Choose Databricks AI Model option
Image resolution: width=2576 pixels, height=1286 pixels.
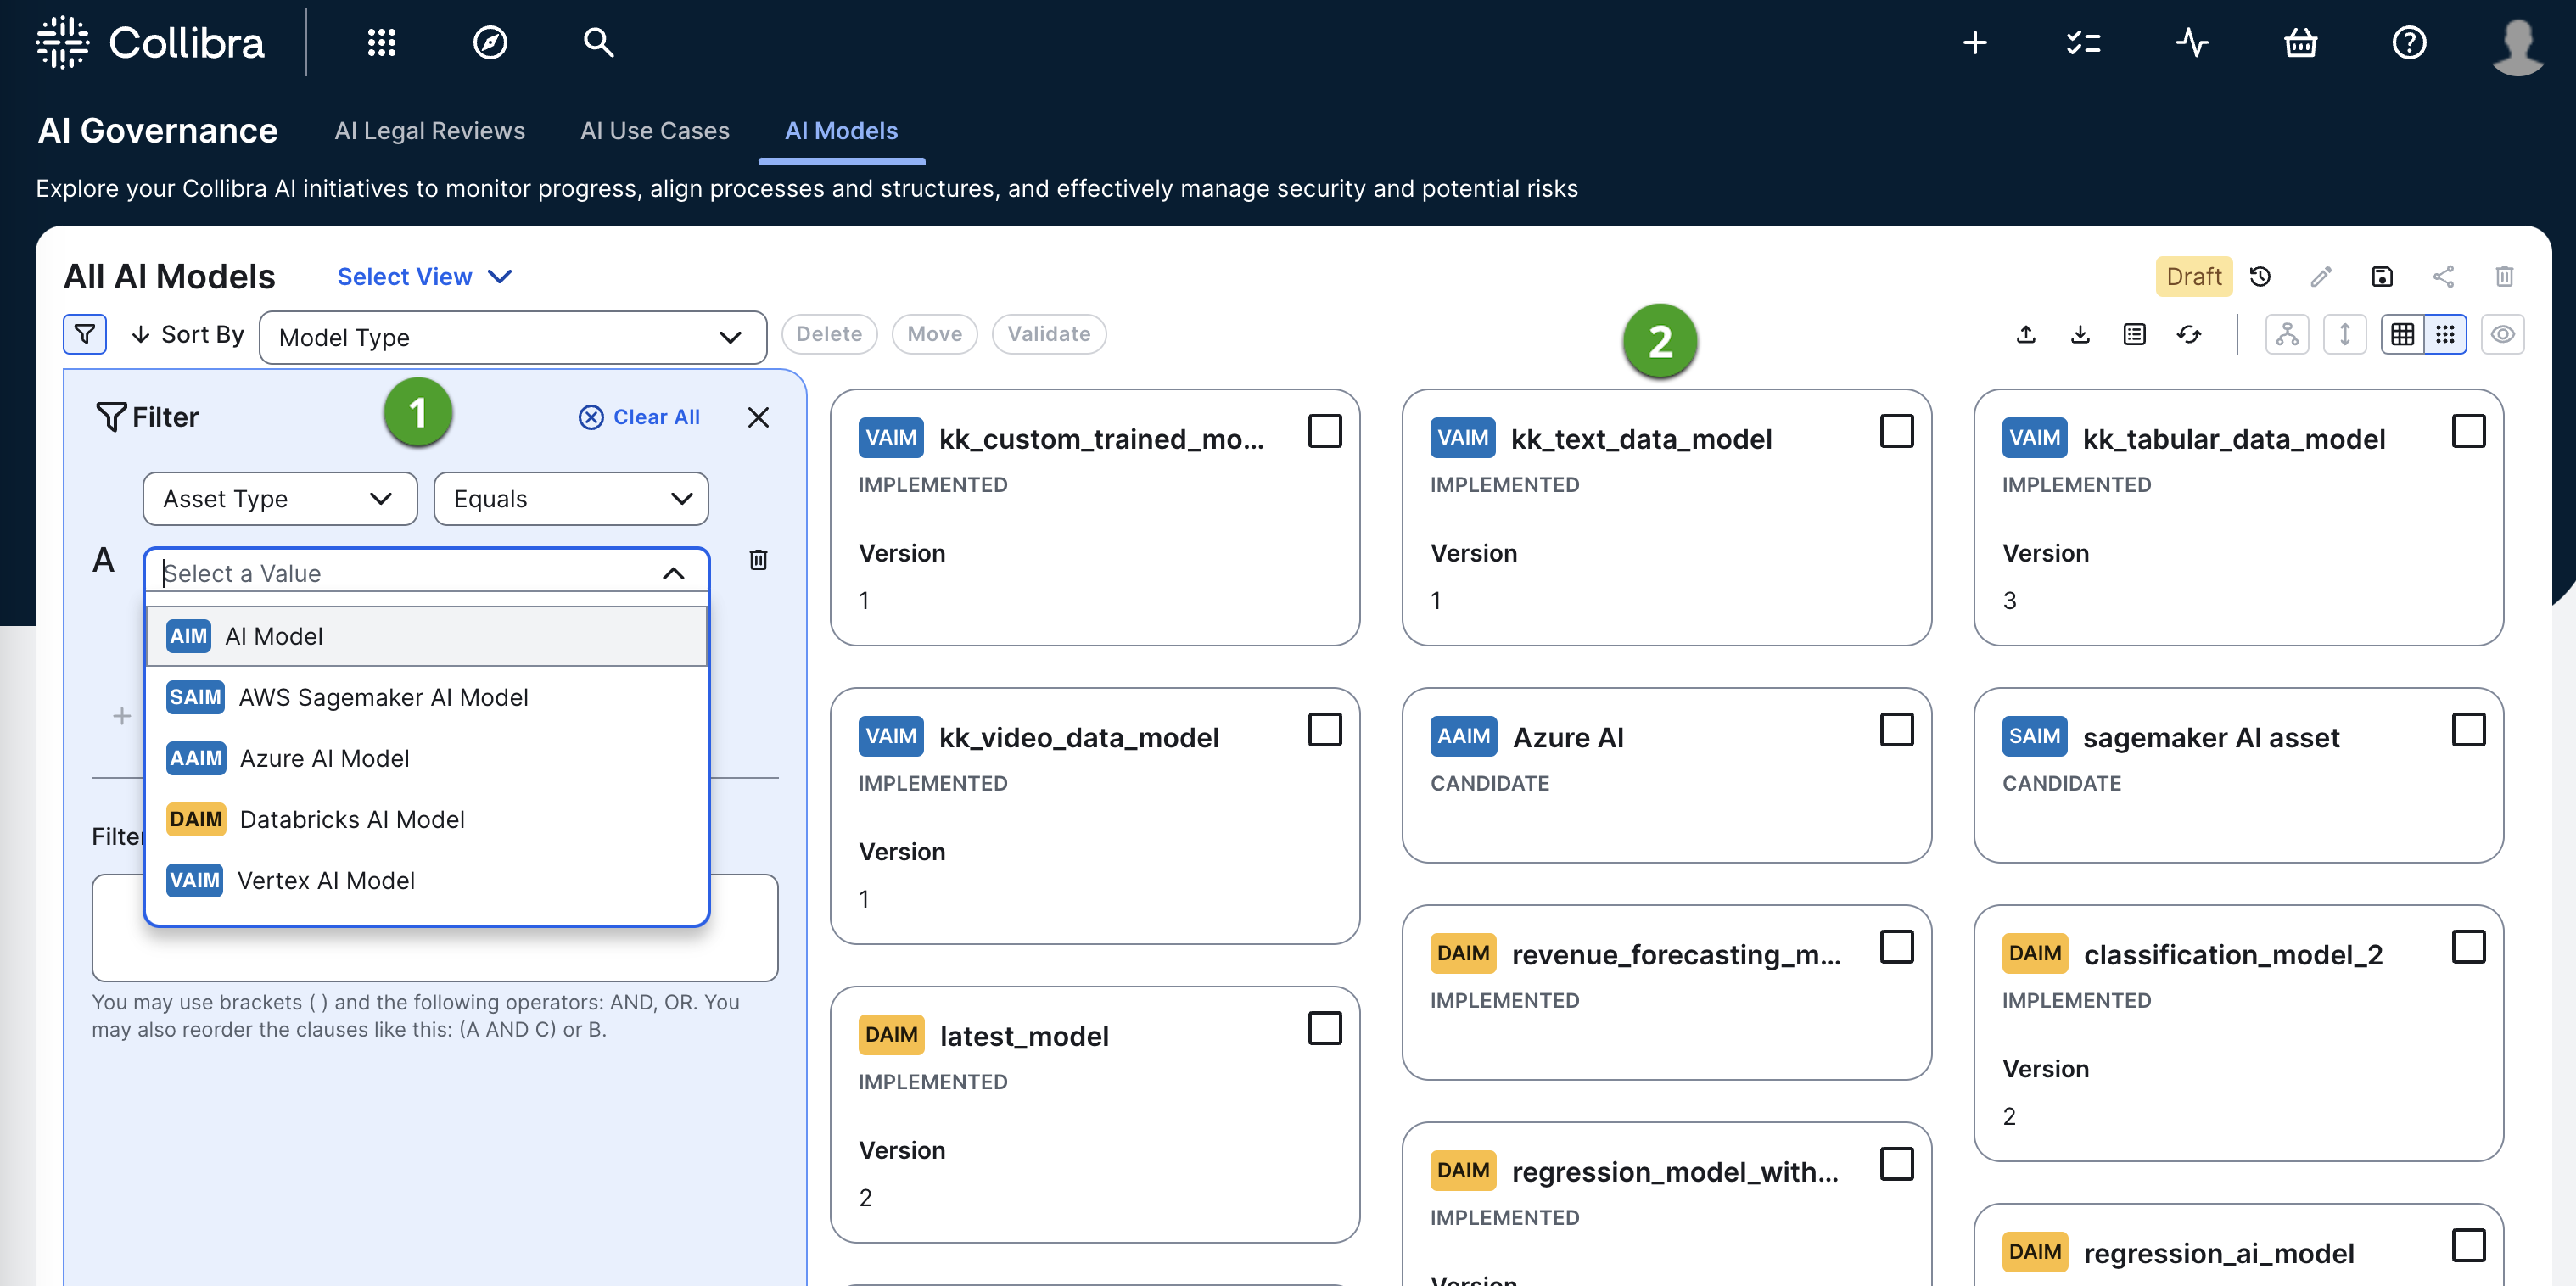point(351,819)
